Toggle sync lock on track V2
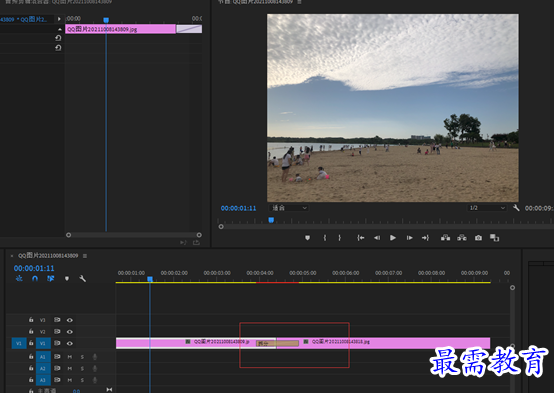The height and width of the screenshot is (393, 554). click(57, 332)
